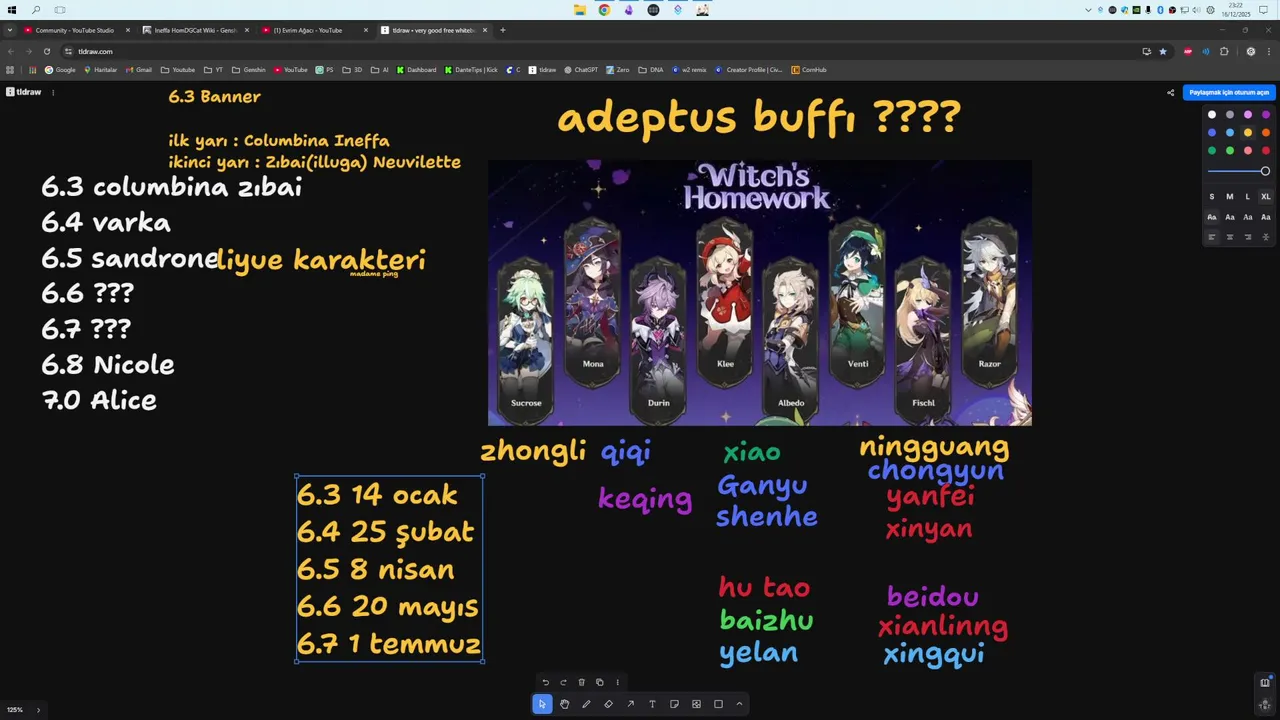
Task: Choose the serif font style
Action: coord(1248,217)
